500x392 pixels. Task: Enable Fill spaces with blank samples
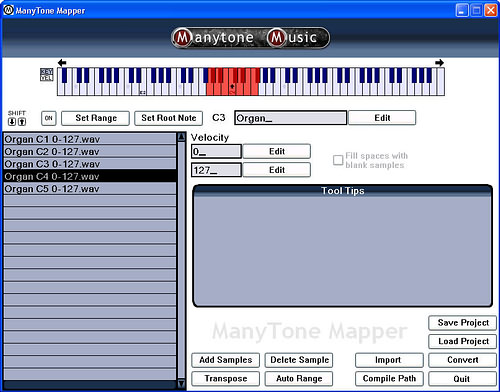pyautogui.click(x=338, y=160)
